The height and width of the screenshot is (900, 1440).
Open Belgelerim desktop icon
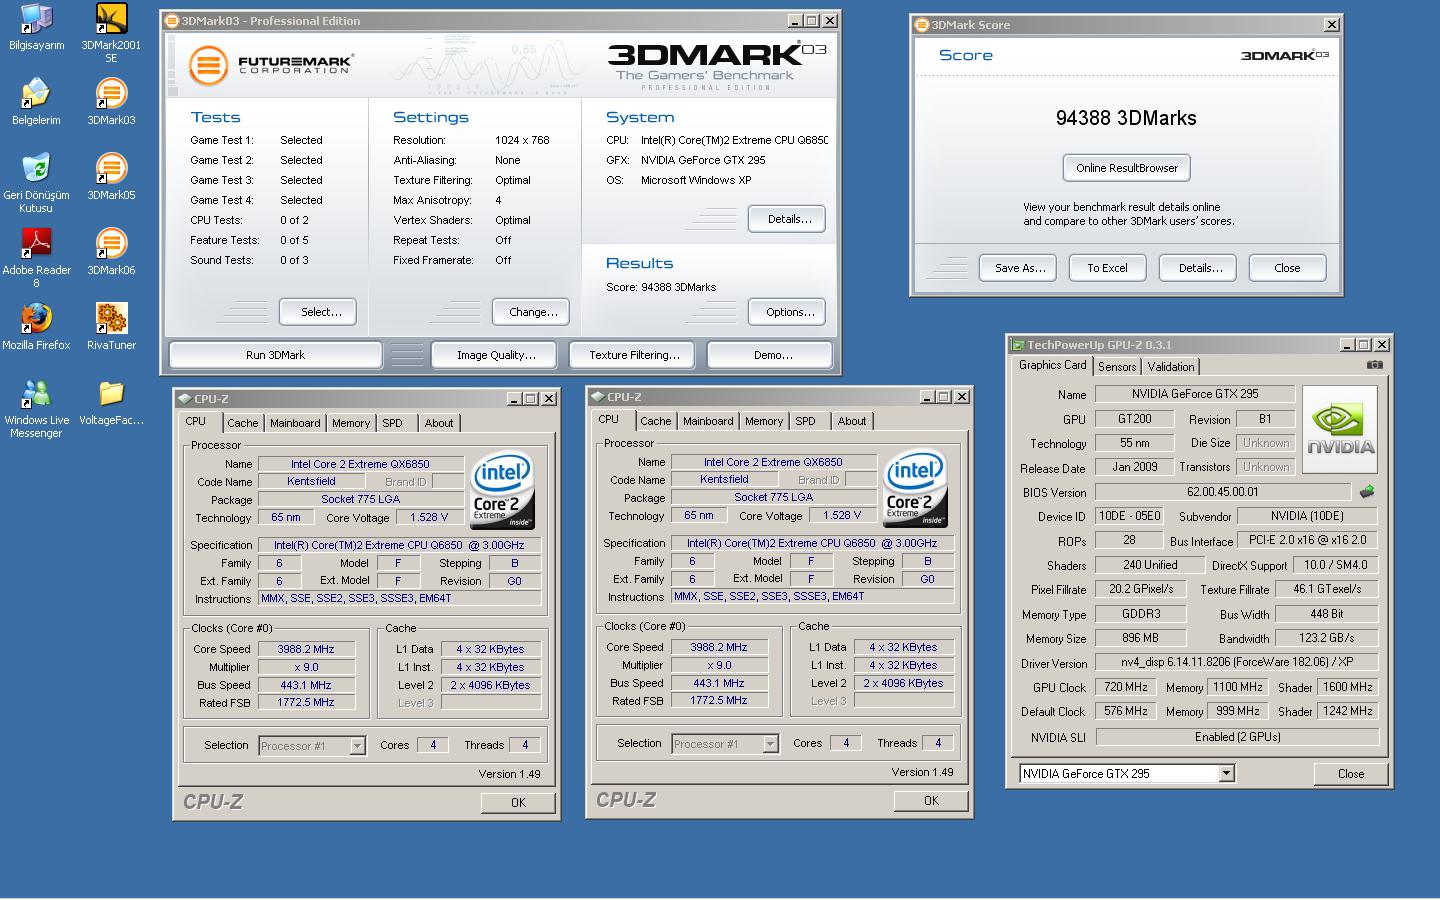click(36, 102)
